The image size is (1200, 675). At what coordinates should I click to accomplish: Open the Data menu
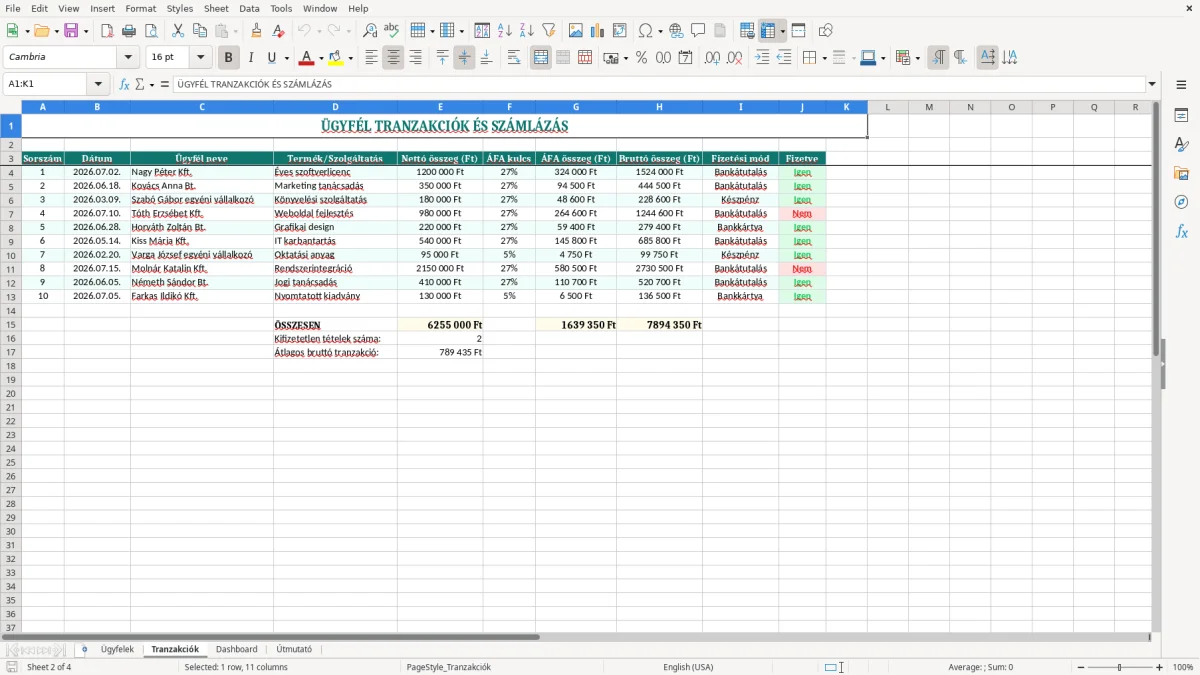point(249,8)
